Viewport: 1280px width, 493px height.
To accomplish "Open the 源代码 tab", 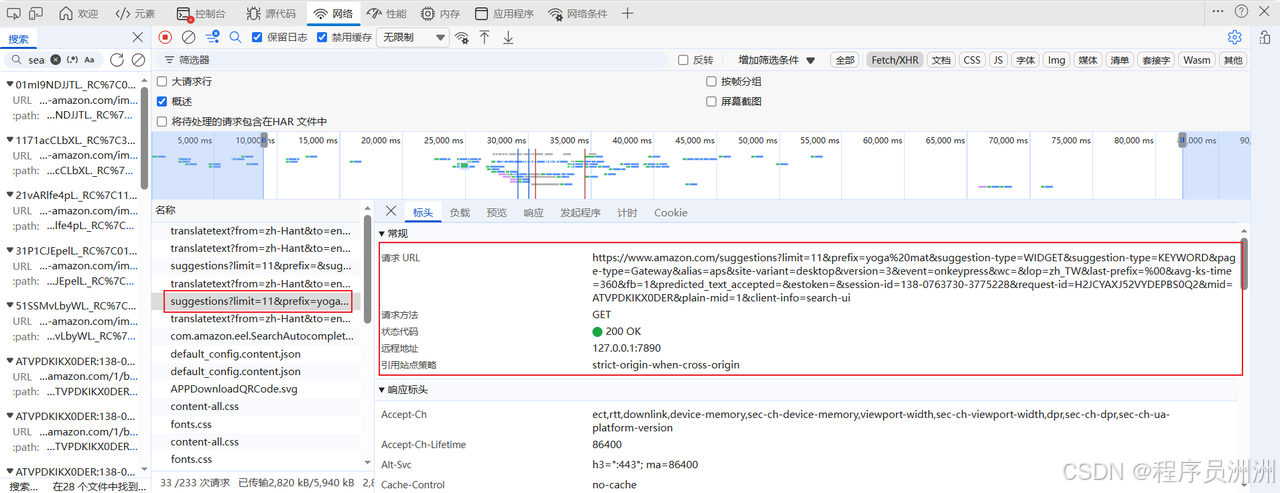I will pos(270,14).
